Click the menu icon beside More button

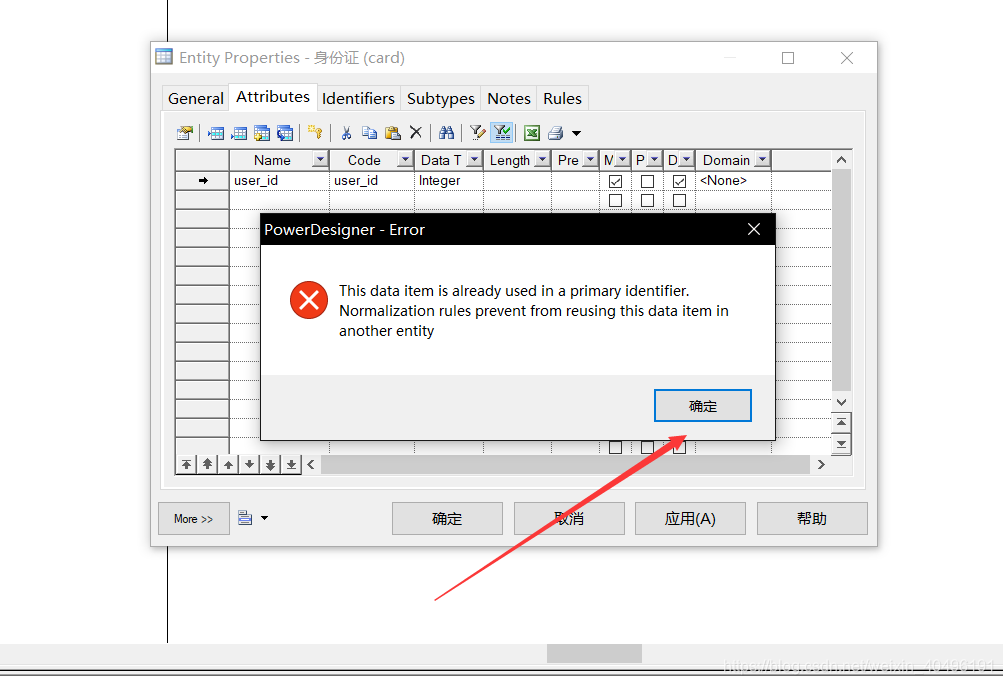point(245,517)
